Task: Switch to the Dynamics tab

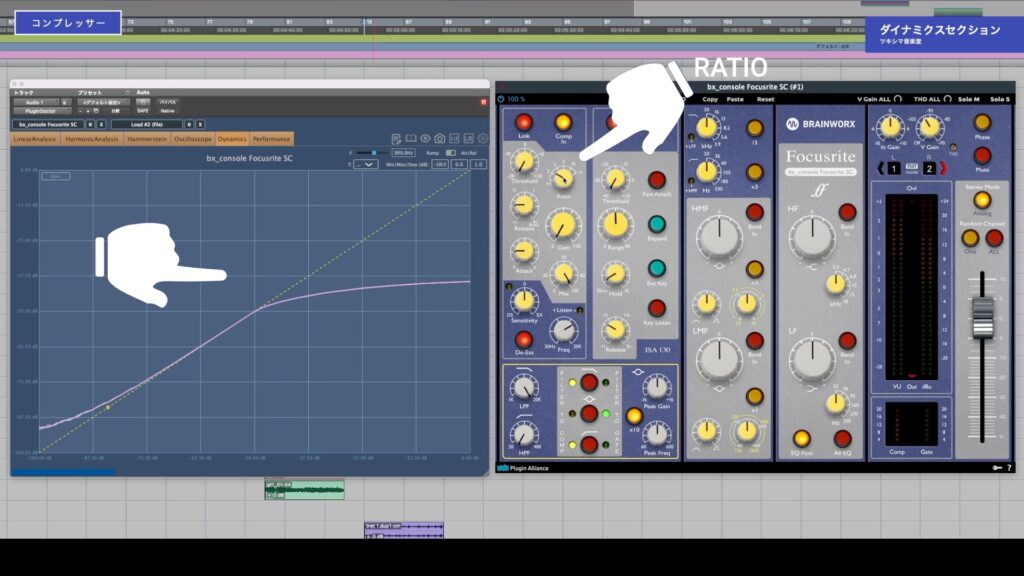Action: (232, 139)
